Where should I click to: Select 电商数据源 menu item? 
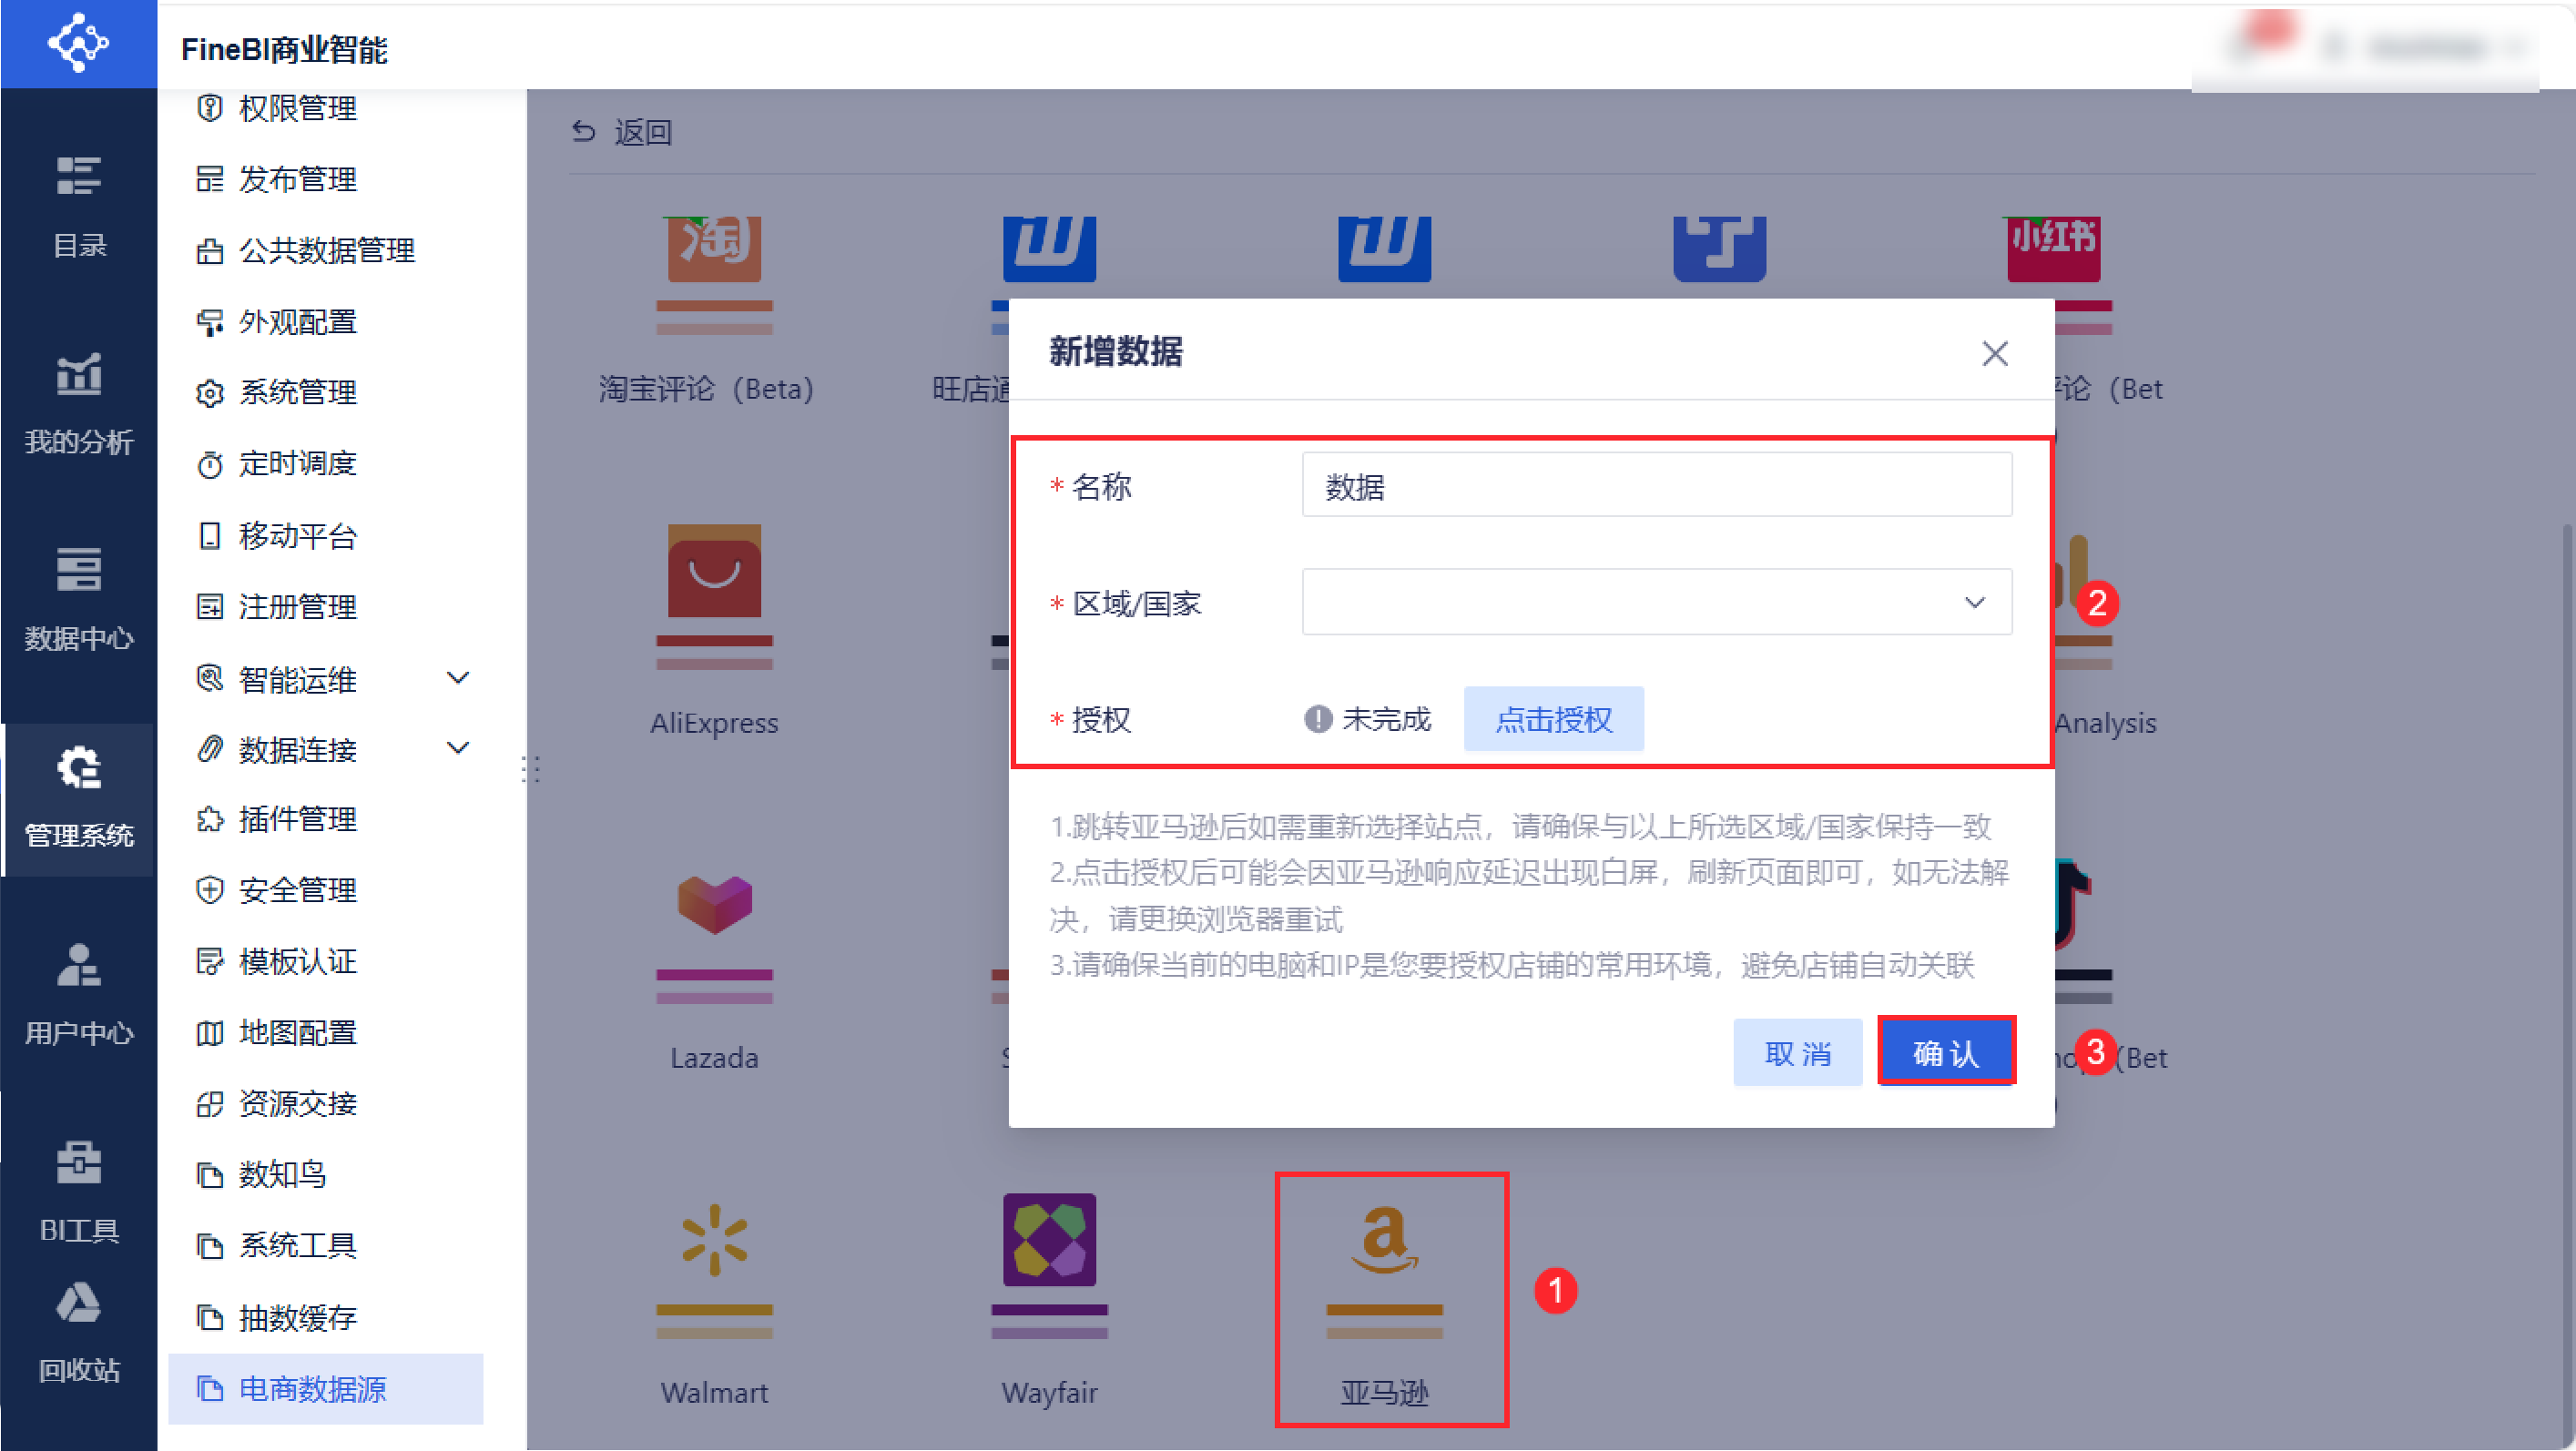click(x=312, y=1389)
